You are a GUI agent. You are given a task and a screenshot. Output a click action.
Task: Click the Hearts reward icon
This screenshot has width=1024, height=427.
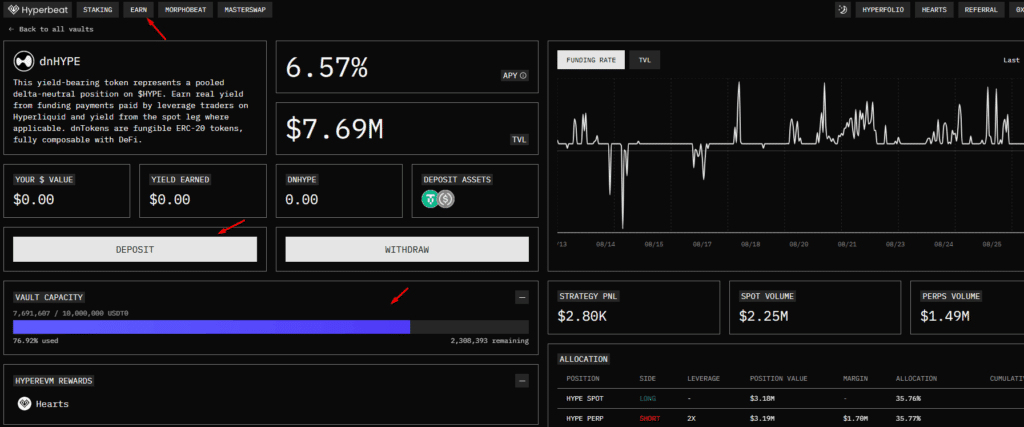tap(24, 403)
